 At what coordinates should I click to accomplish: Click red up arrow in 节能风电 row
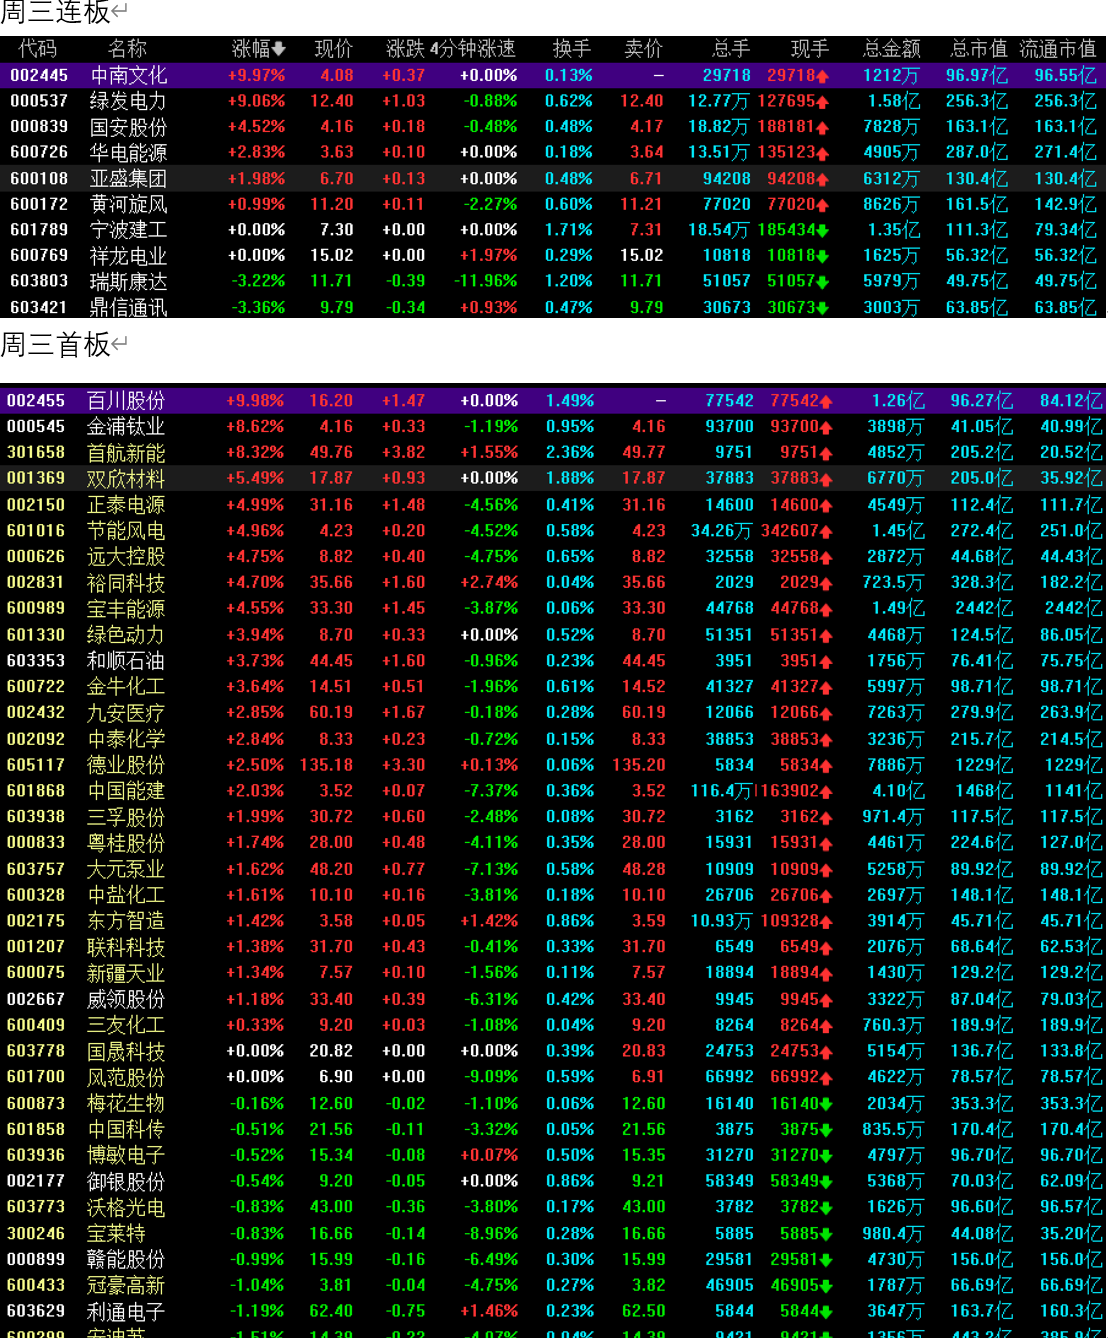(x=826, y=531)
